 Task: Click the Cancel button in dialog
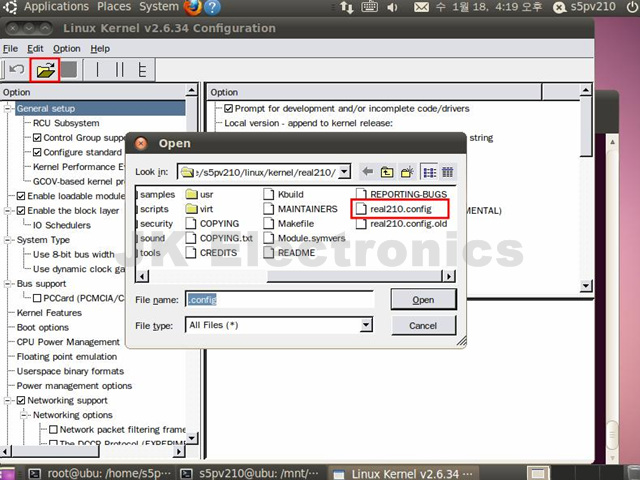[423, 326]
